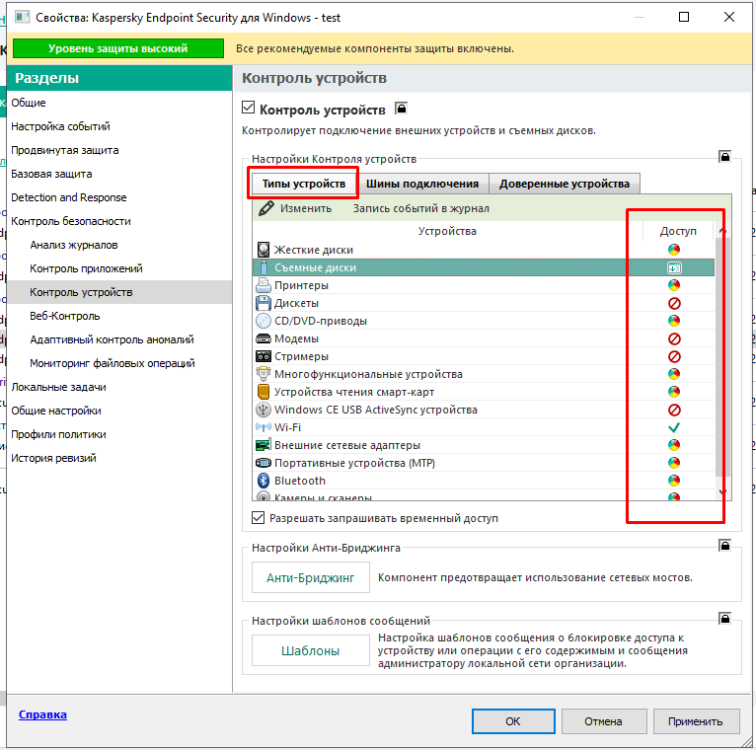Screen dimensions: 756x750
Task: Open Мониторинг файловых операций subsection
Action: coord(112,363)
